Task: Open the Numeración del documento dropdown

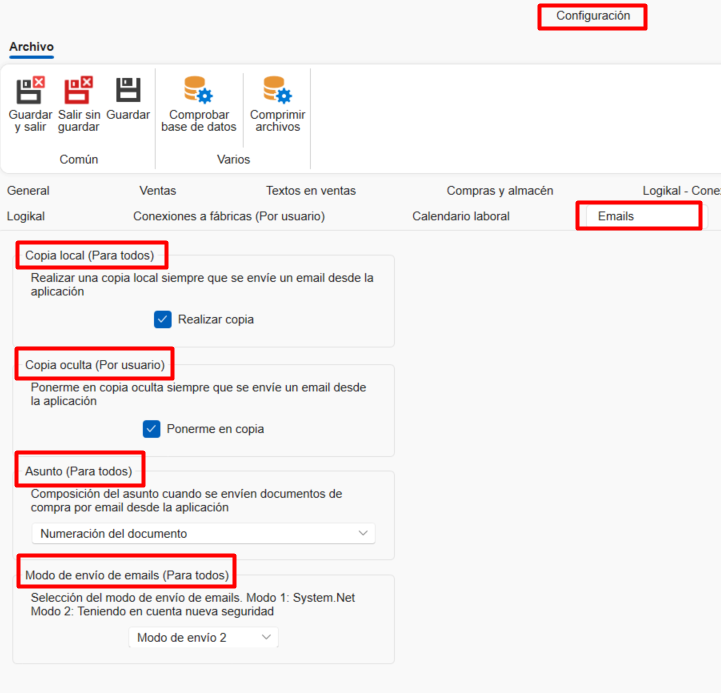Action: (x=204, y=533)
